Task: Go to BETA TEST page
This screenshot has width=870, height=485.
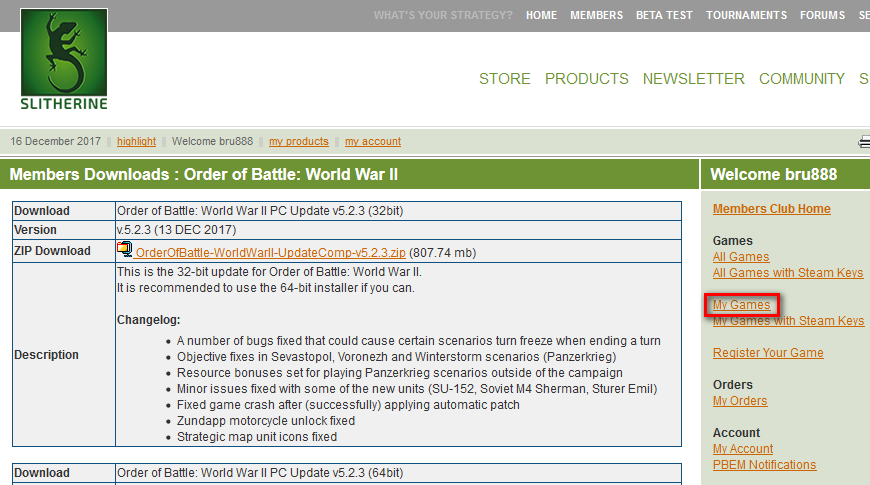Action: pyautogui.click(x=664, y=16)
